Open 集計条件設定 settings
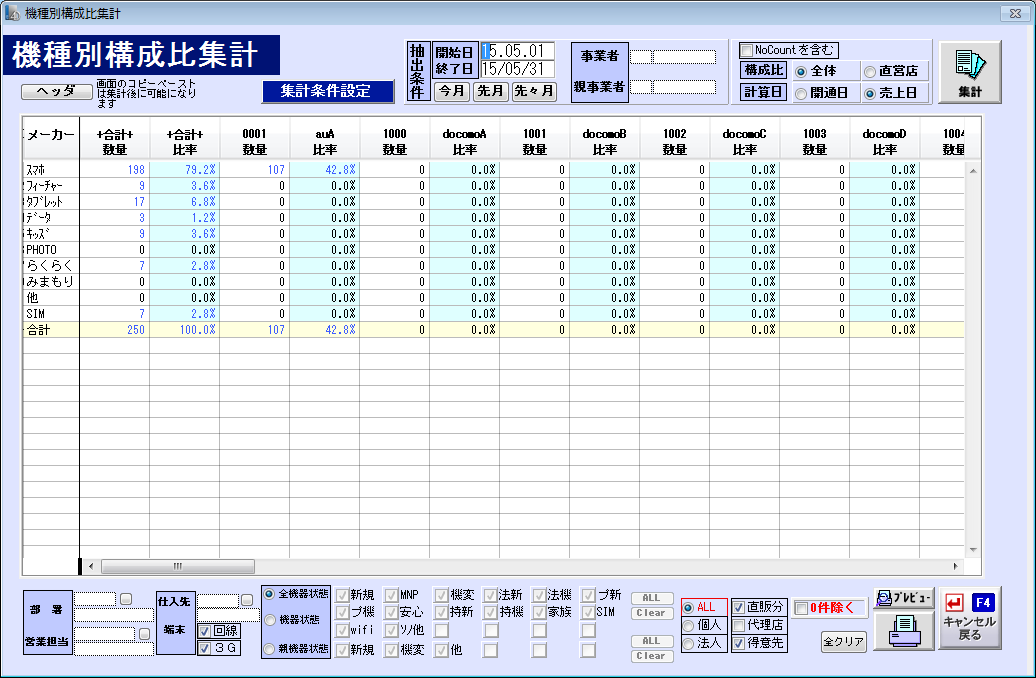The height and width of the screenshot is (678, 1036). point(328,91)
